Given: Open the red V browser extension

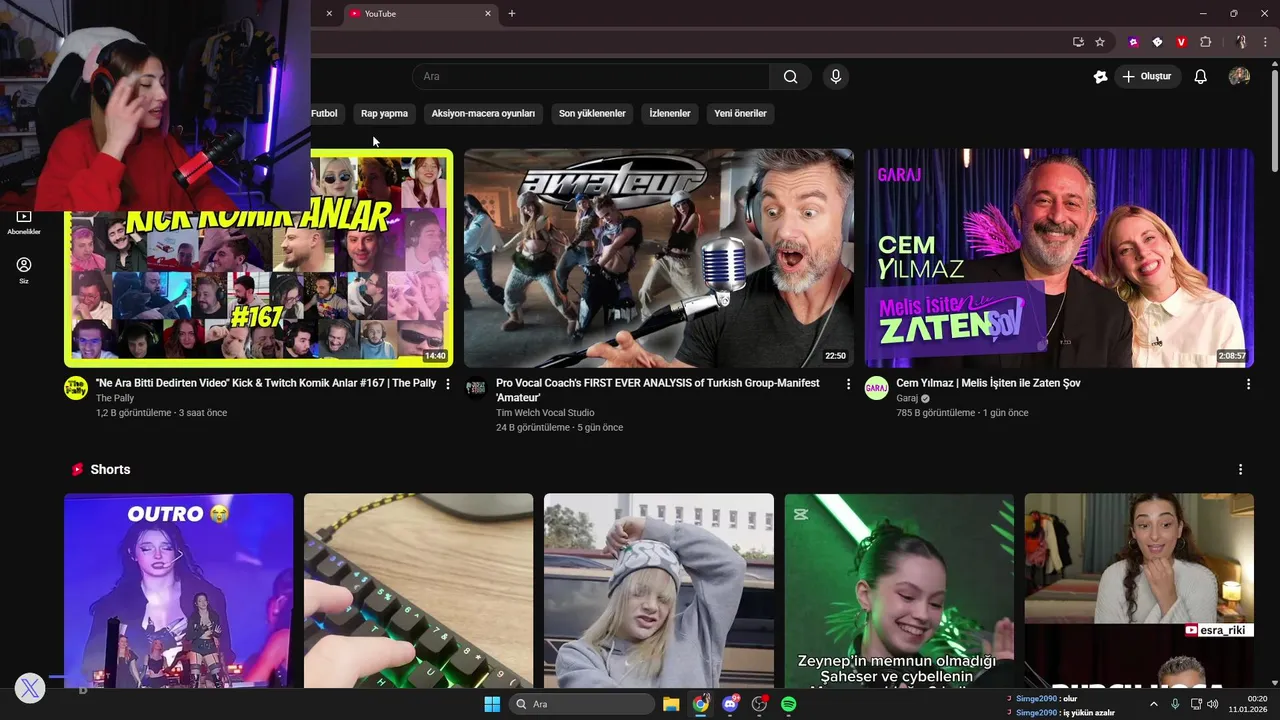Looking at the screenshot, I should click(x=1181, y=42).
